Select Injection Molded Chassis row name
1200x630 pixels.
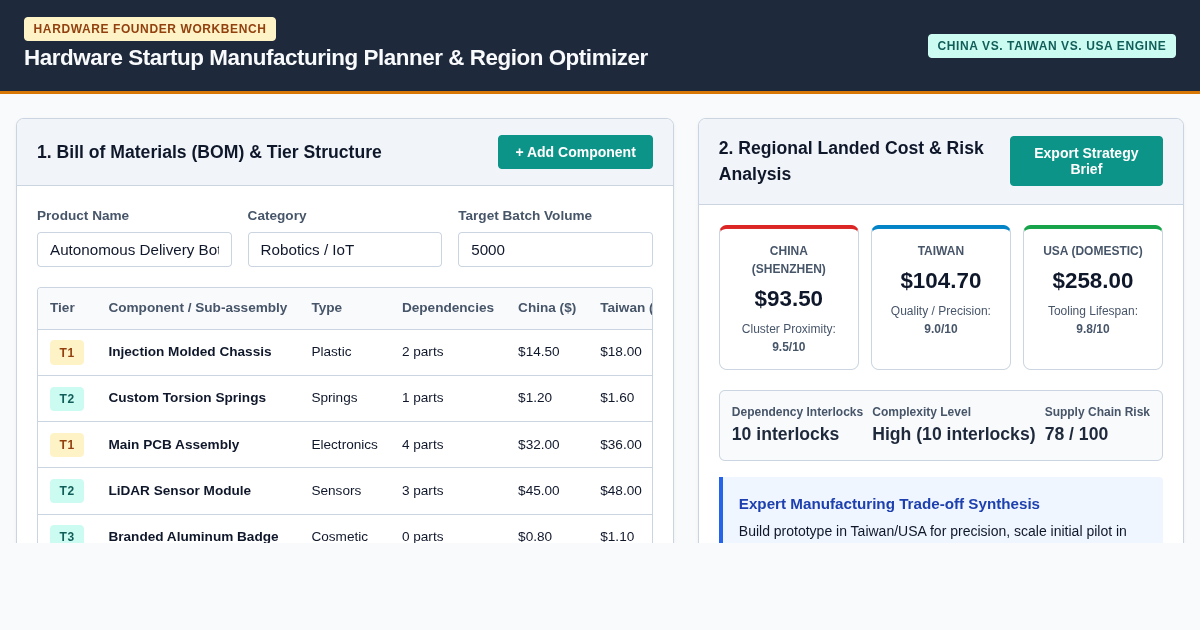190,352
